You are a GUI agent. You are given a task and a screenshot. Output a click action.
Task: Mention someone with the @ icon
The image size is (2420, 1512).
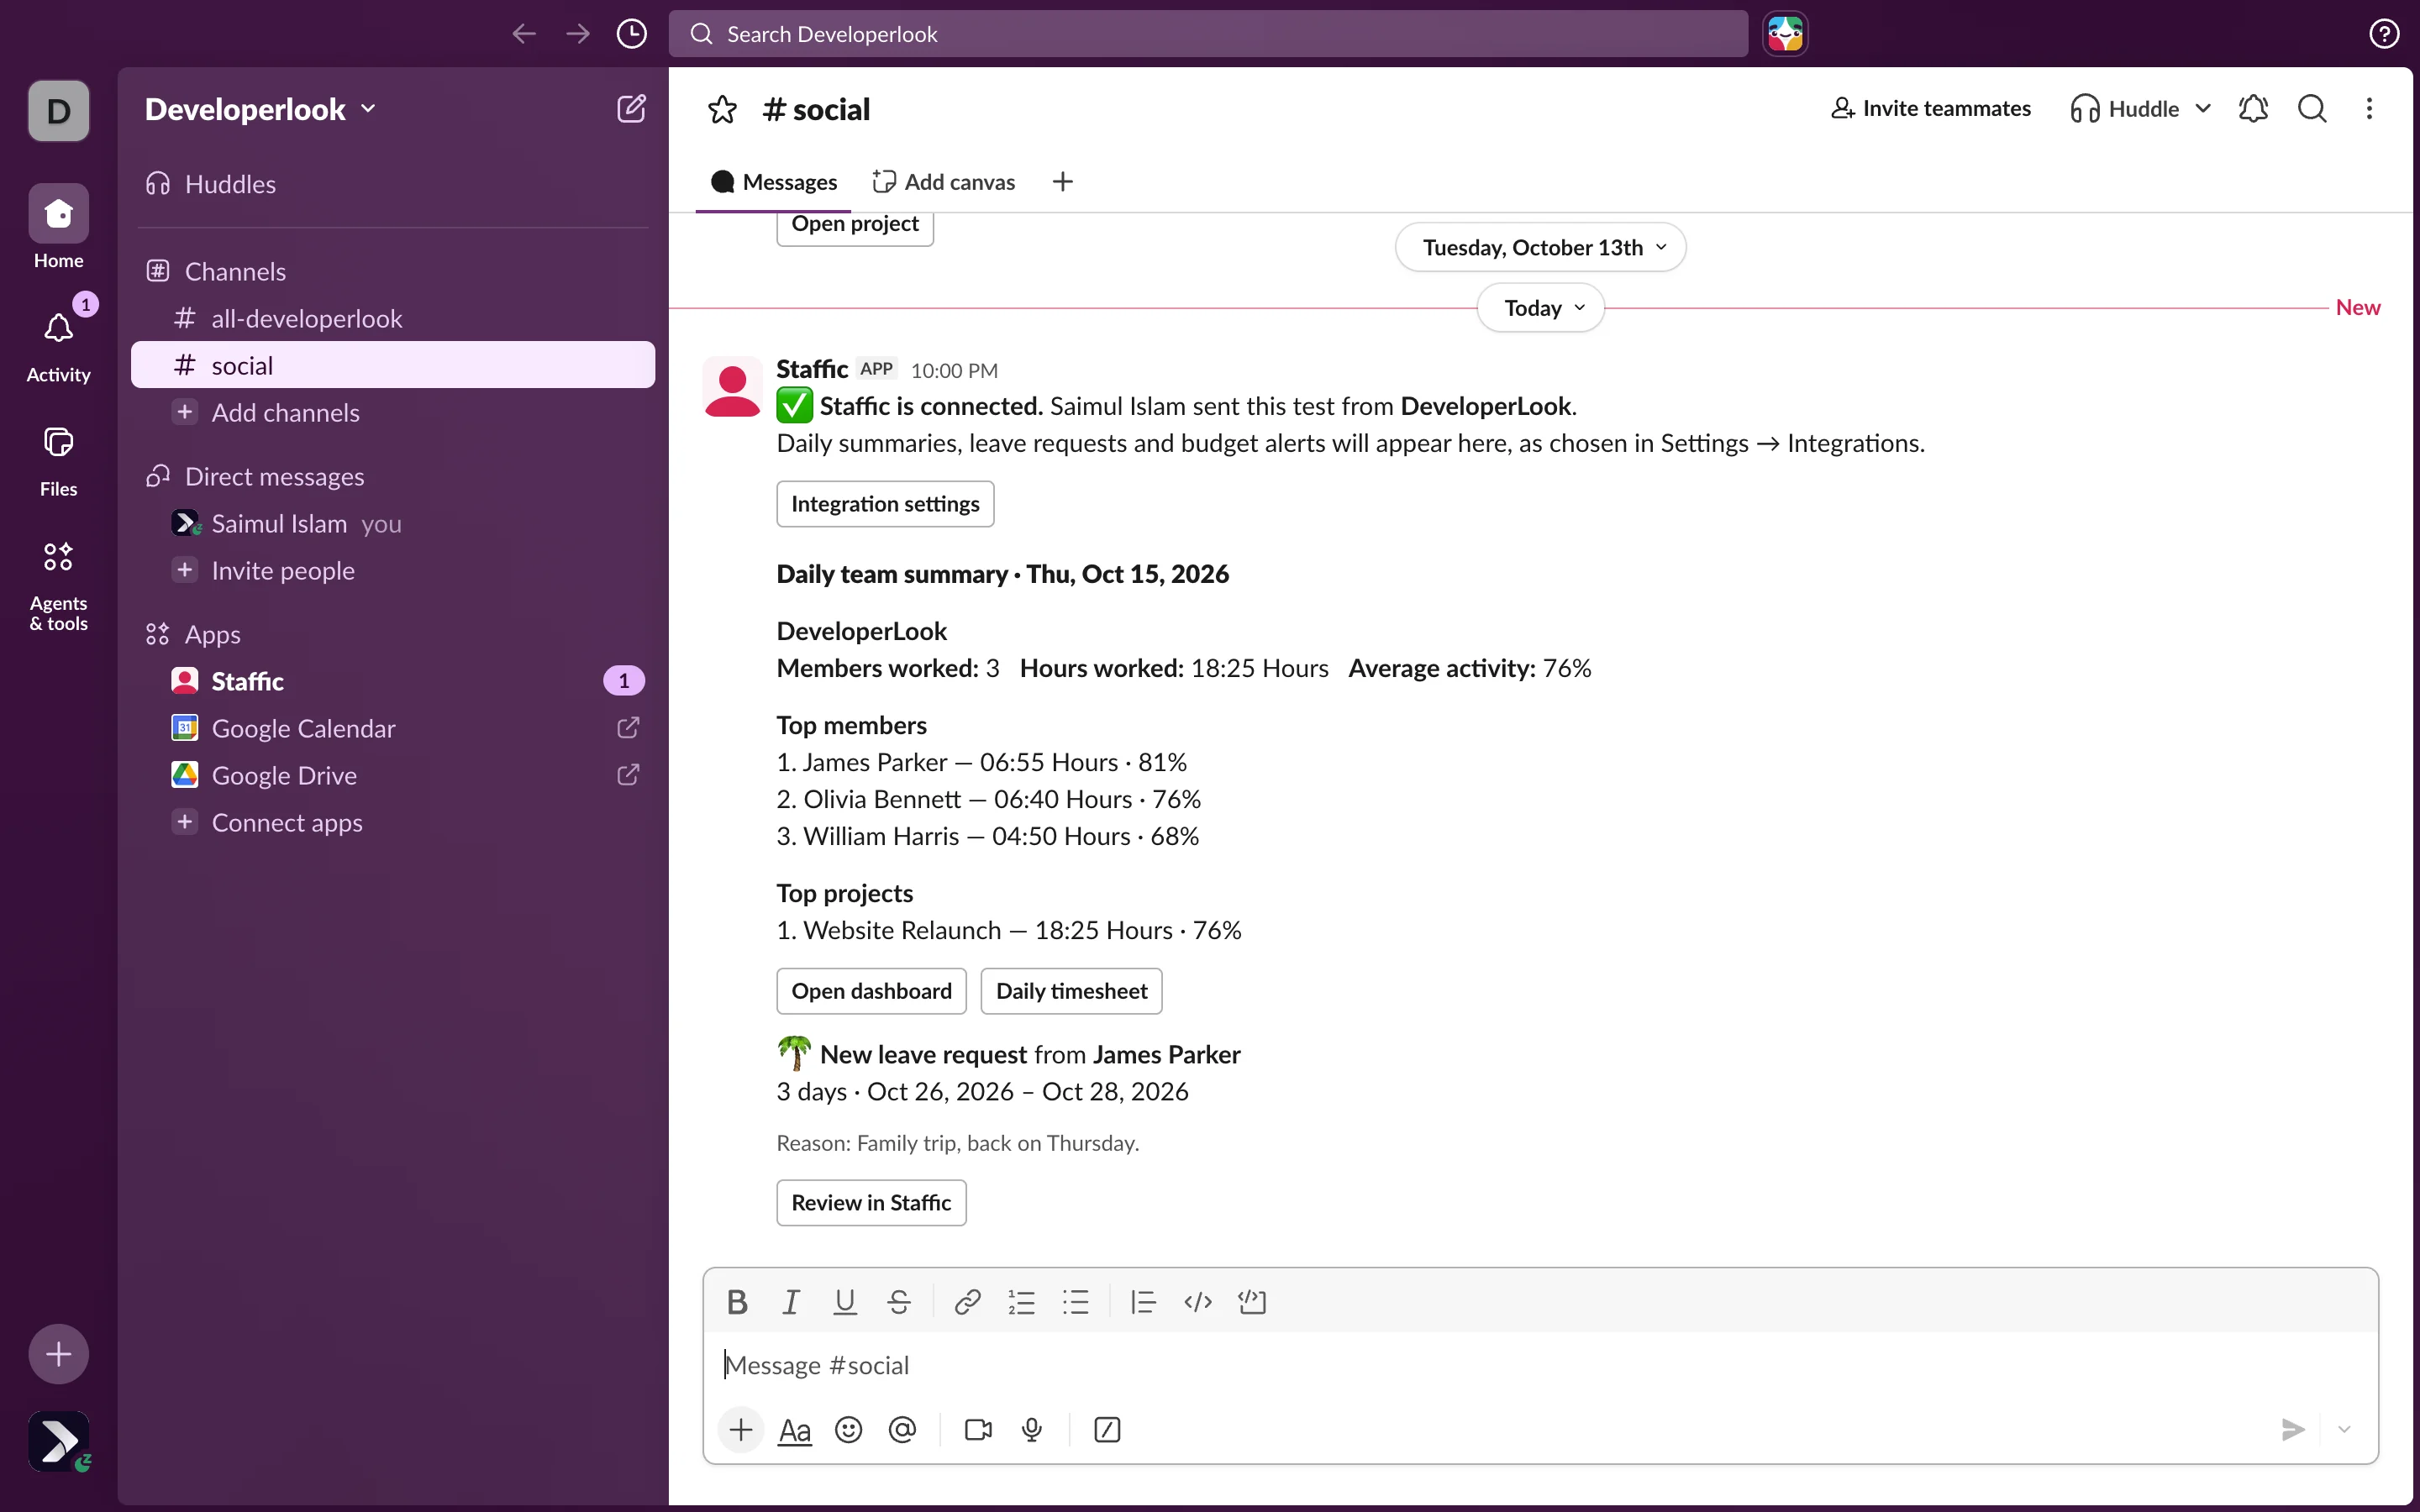tap(902, 1429)
